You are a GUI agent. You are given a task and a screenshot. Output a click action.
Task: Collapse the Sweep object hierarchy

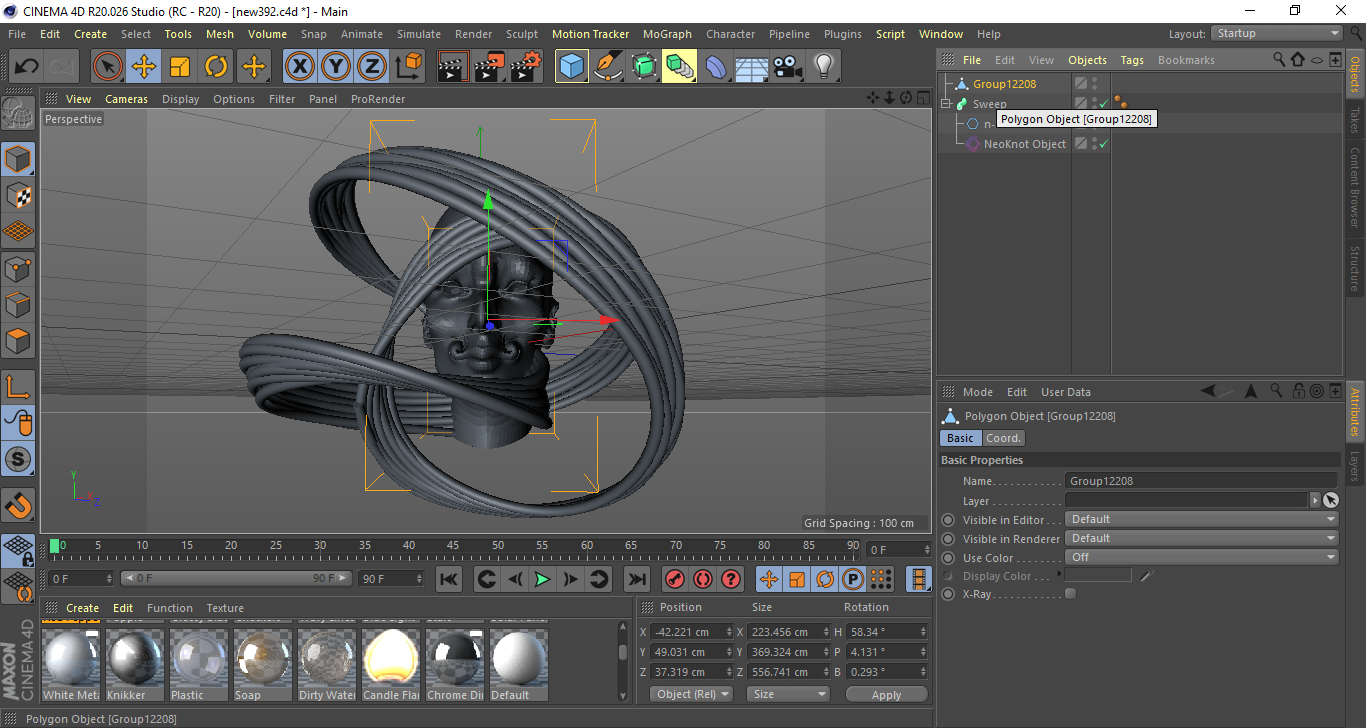pos(946,104)
